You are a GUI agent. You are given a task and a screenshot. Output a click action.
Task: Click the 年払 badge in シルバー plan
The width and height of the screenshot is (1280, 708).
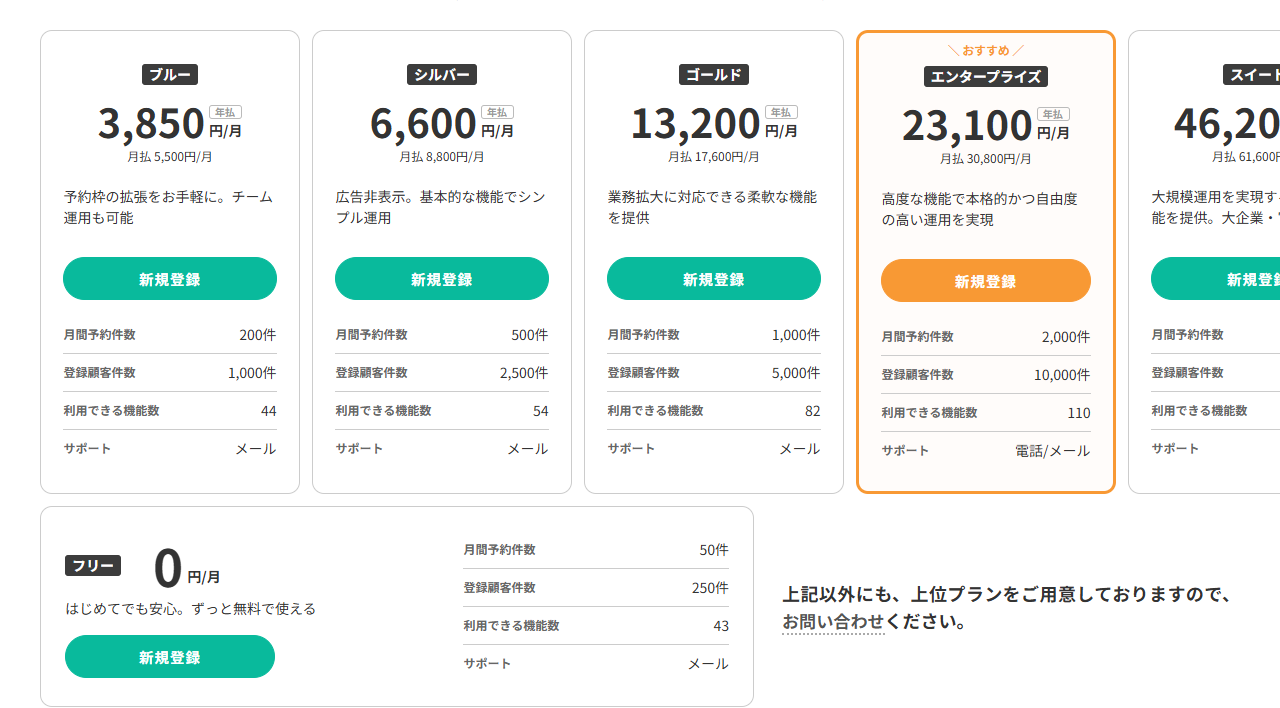(497, 112)
